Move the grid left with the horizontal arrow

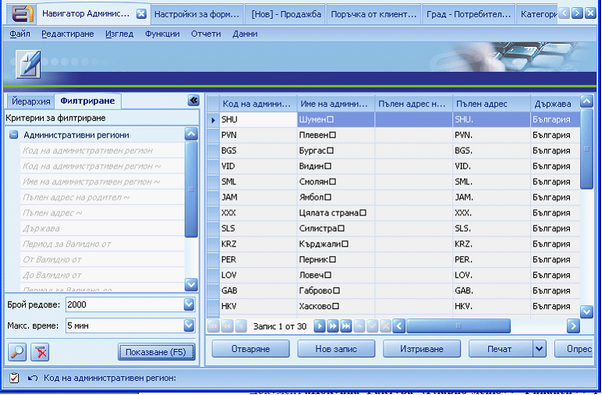(x=399, y=326)
